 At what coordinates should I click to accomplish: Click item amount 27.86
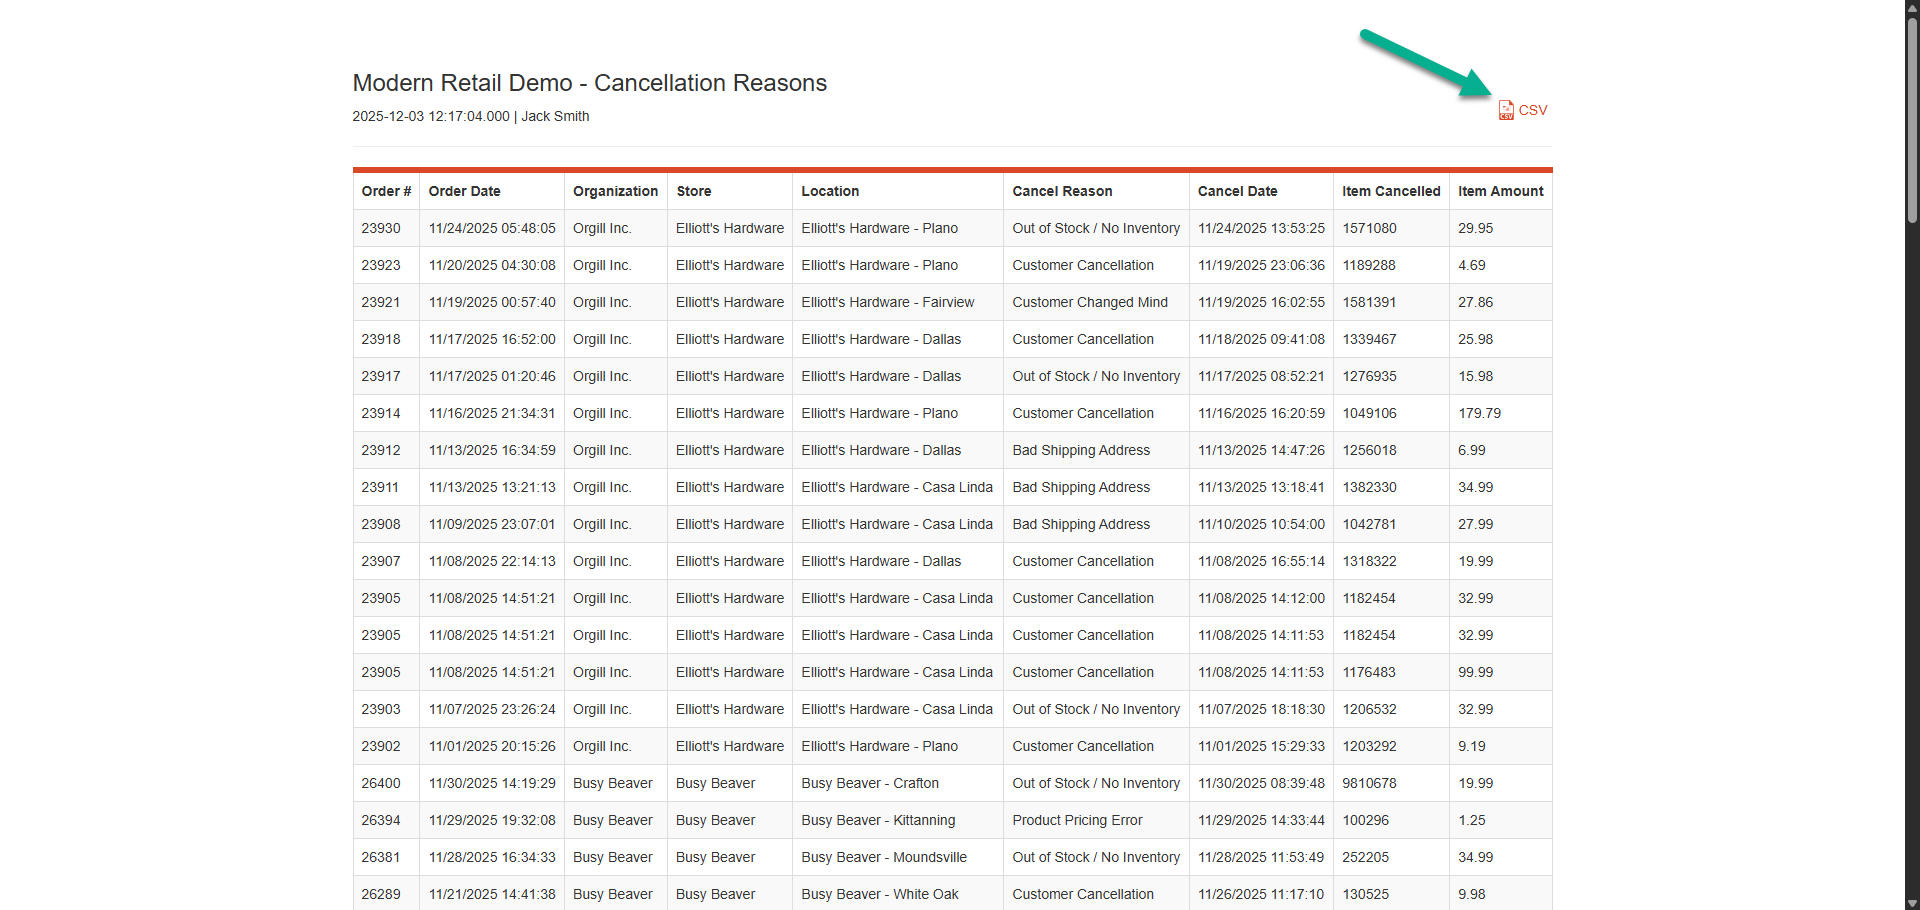coord(1475,302)
